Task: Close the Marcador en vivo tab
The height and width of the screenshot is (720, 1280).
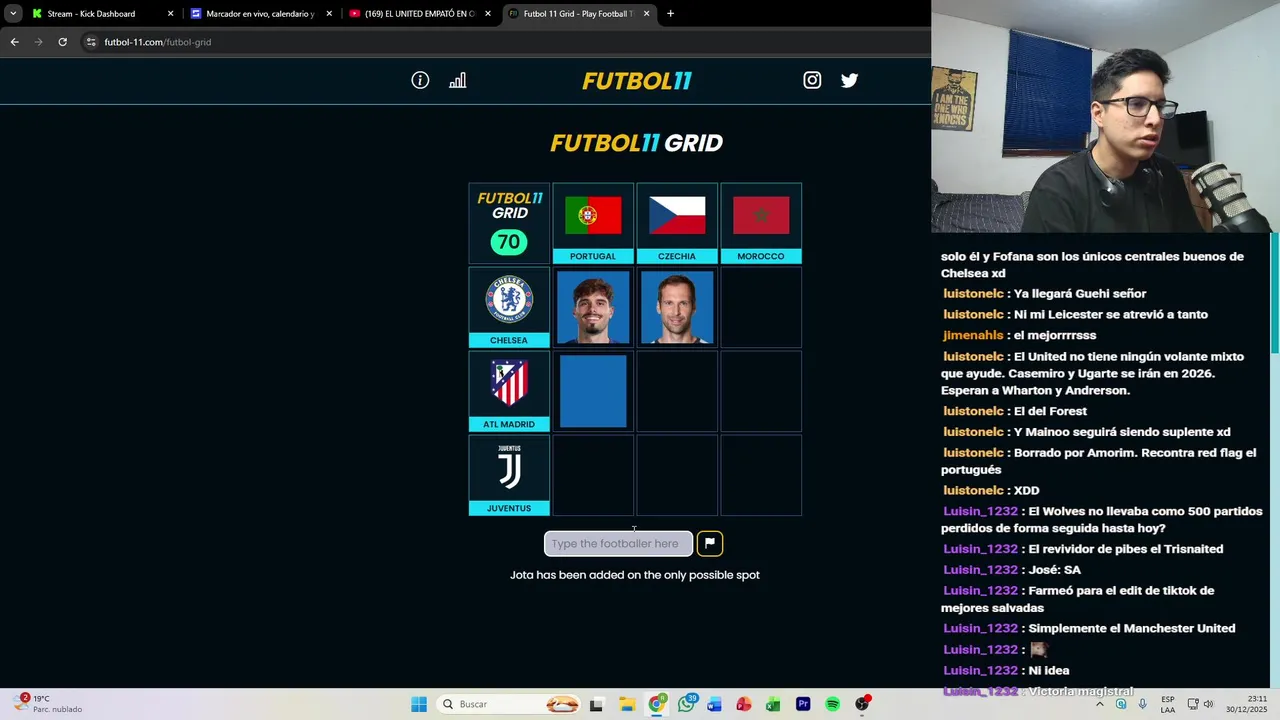Action: click(329, 14)
